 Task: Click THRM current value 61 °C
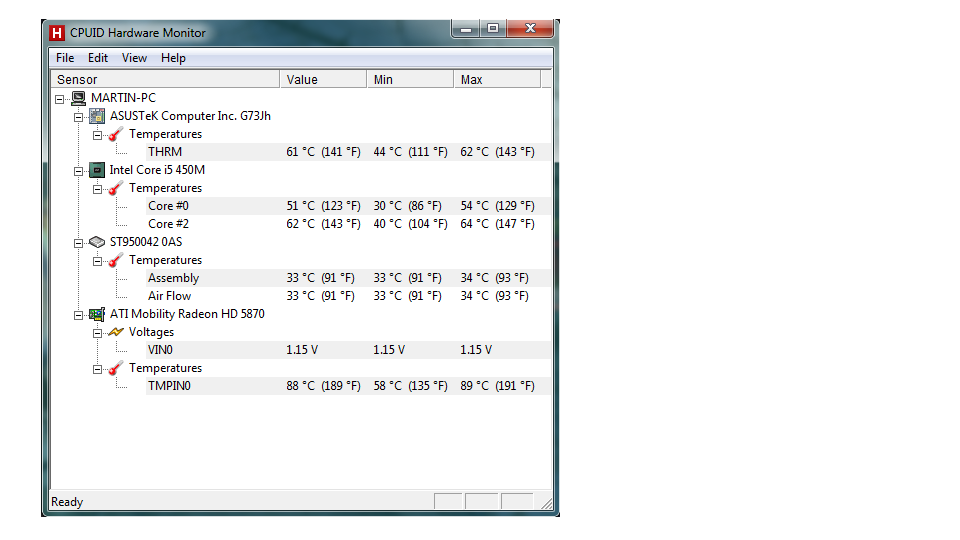pyautogui.click(x=323, y=152)
